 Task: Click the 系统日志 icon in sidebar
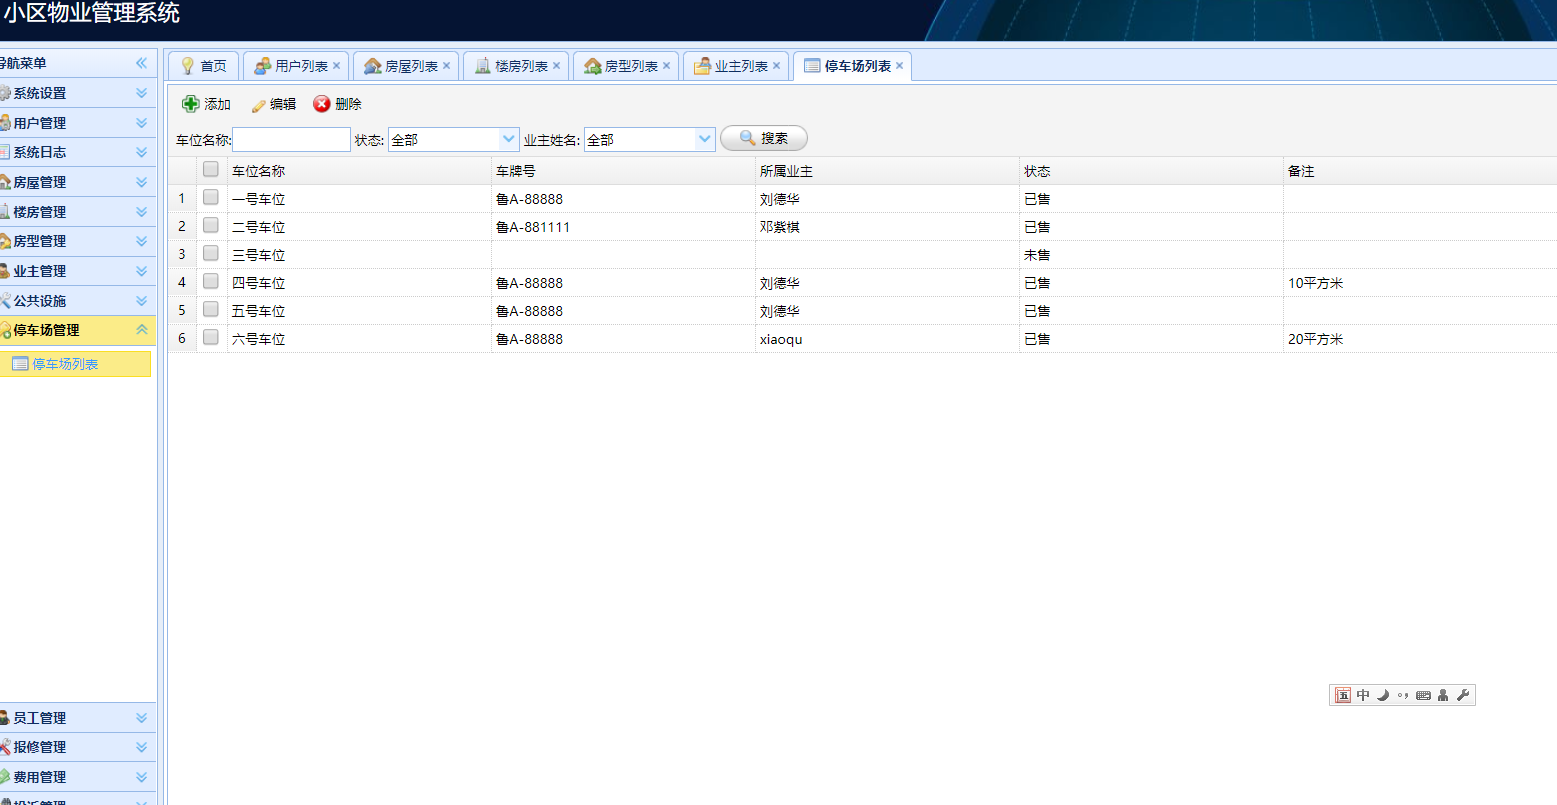pos(5,152)
